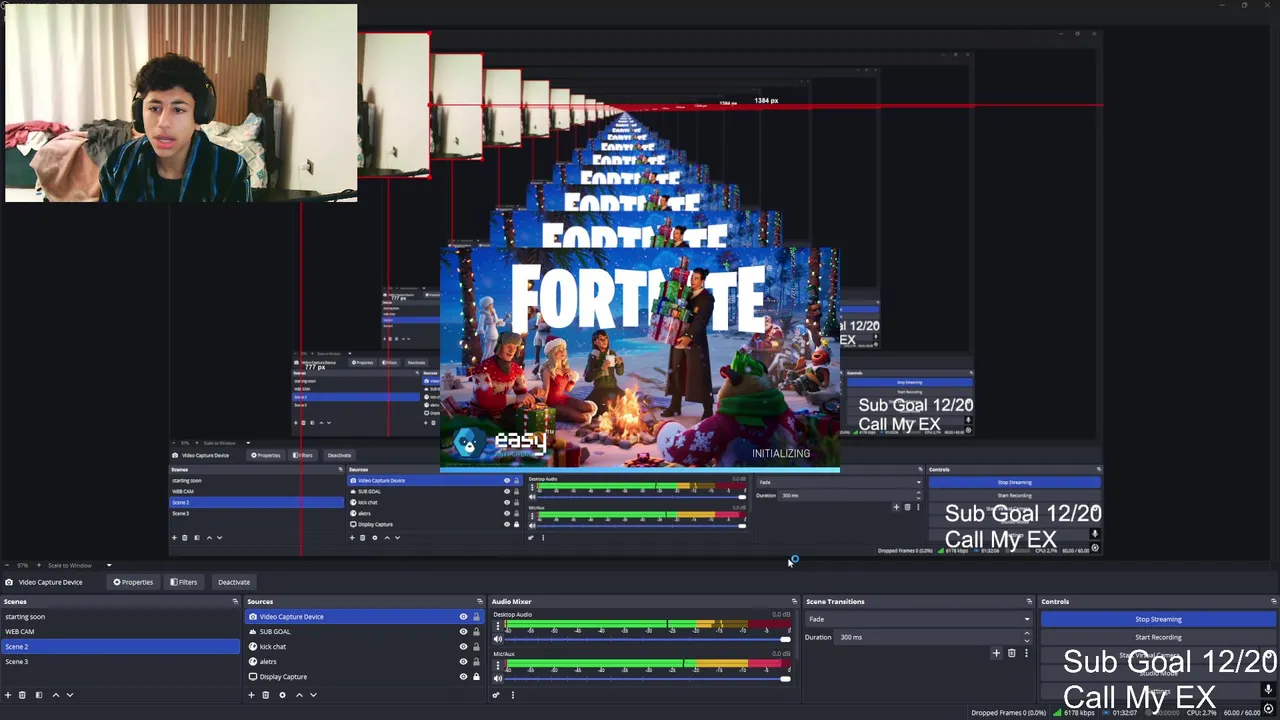Open advanced audio properties gears icon

tap(496, 695)
